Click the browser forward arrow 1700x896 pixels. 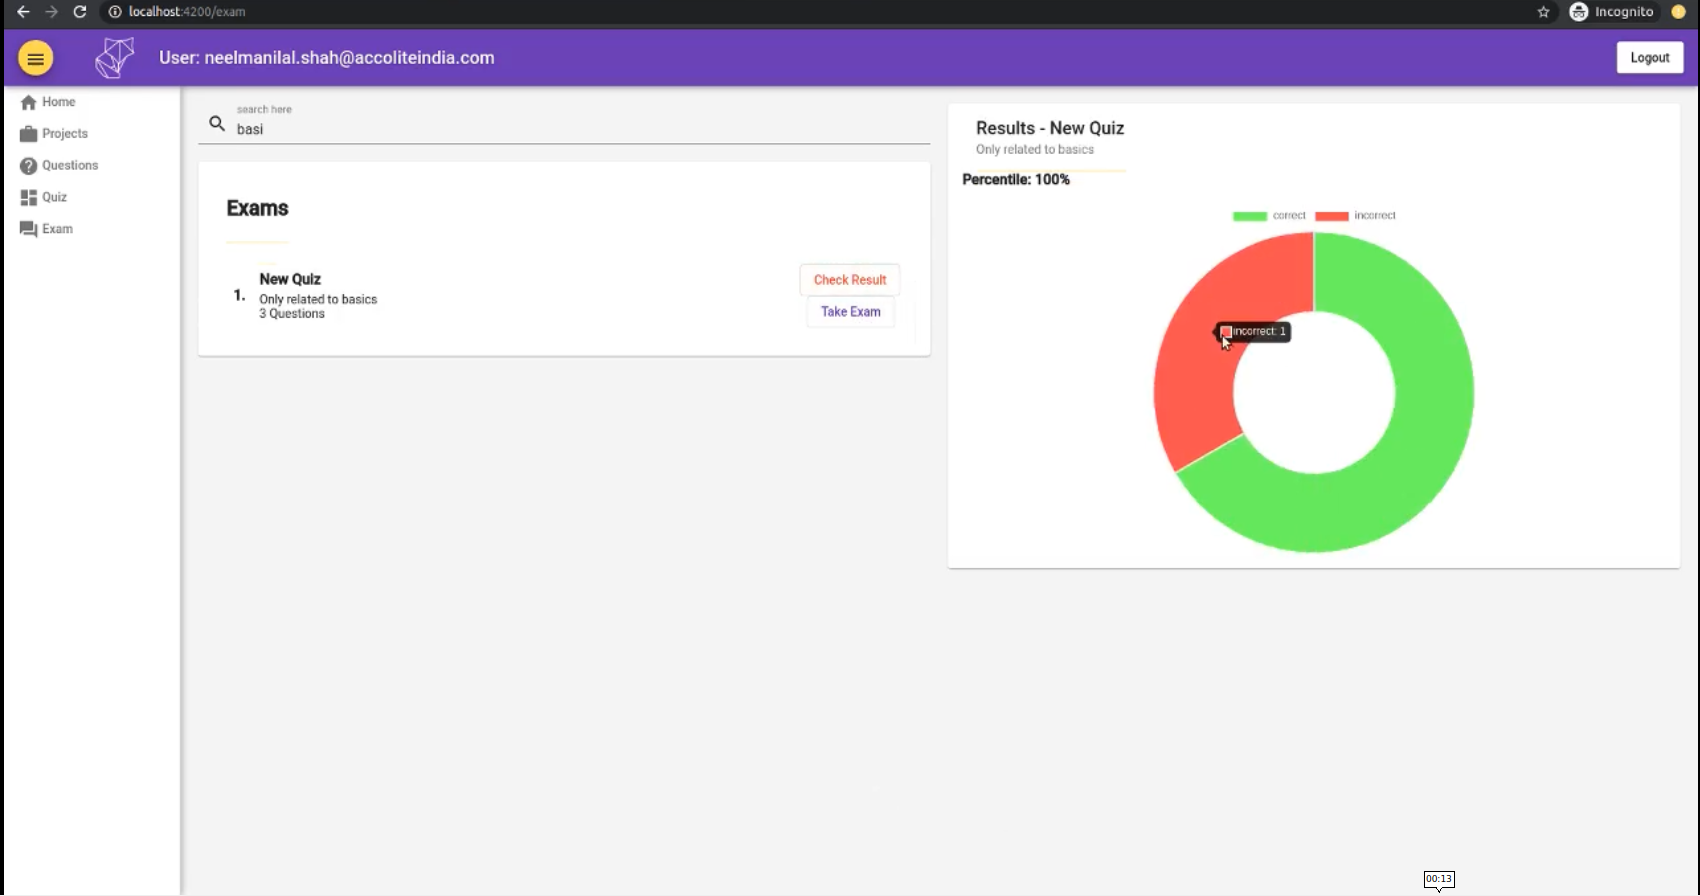click(x=51, y=12)
